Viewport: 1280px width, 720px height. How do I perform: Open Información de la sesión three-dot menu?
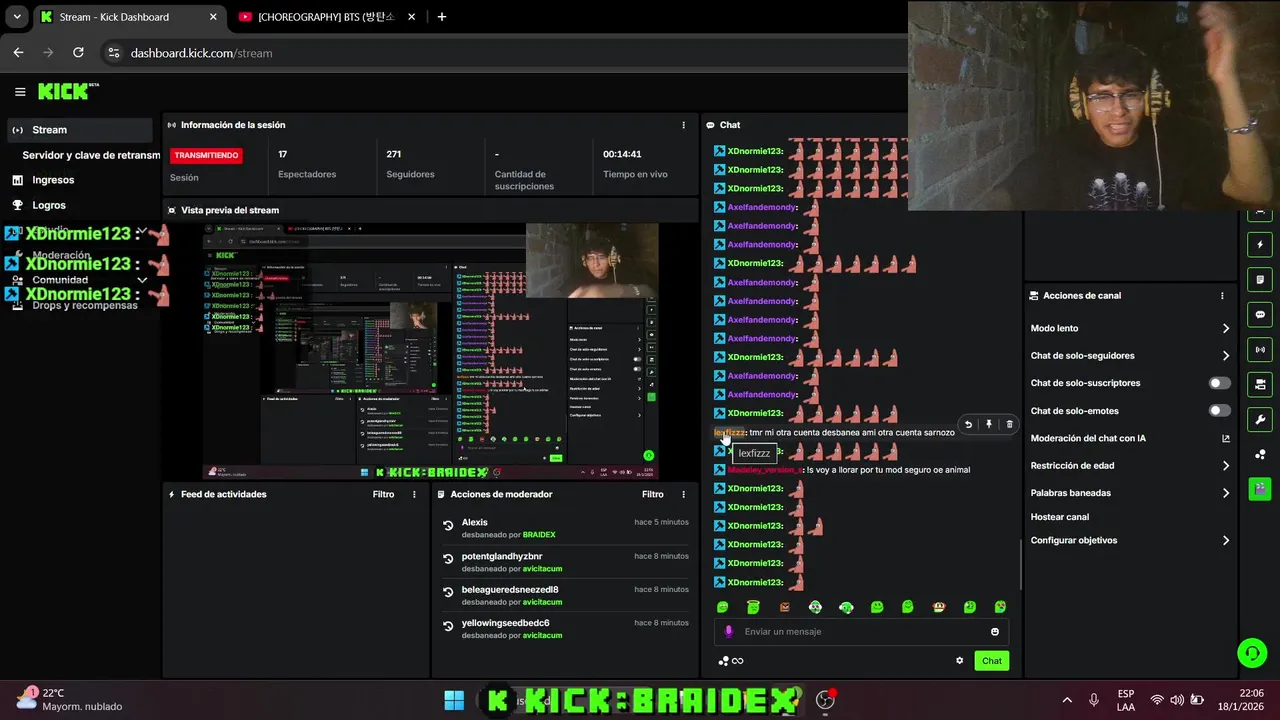point(684,125)
